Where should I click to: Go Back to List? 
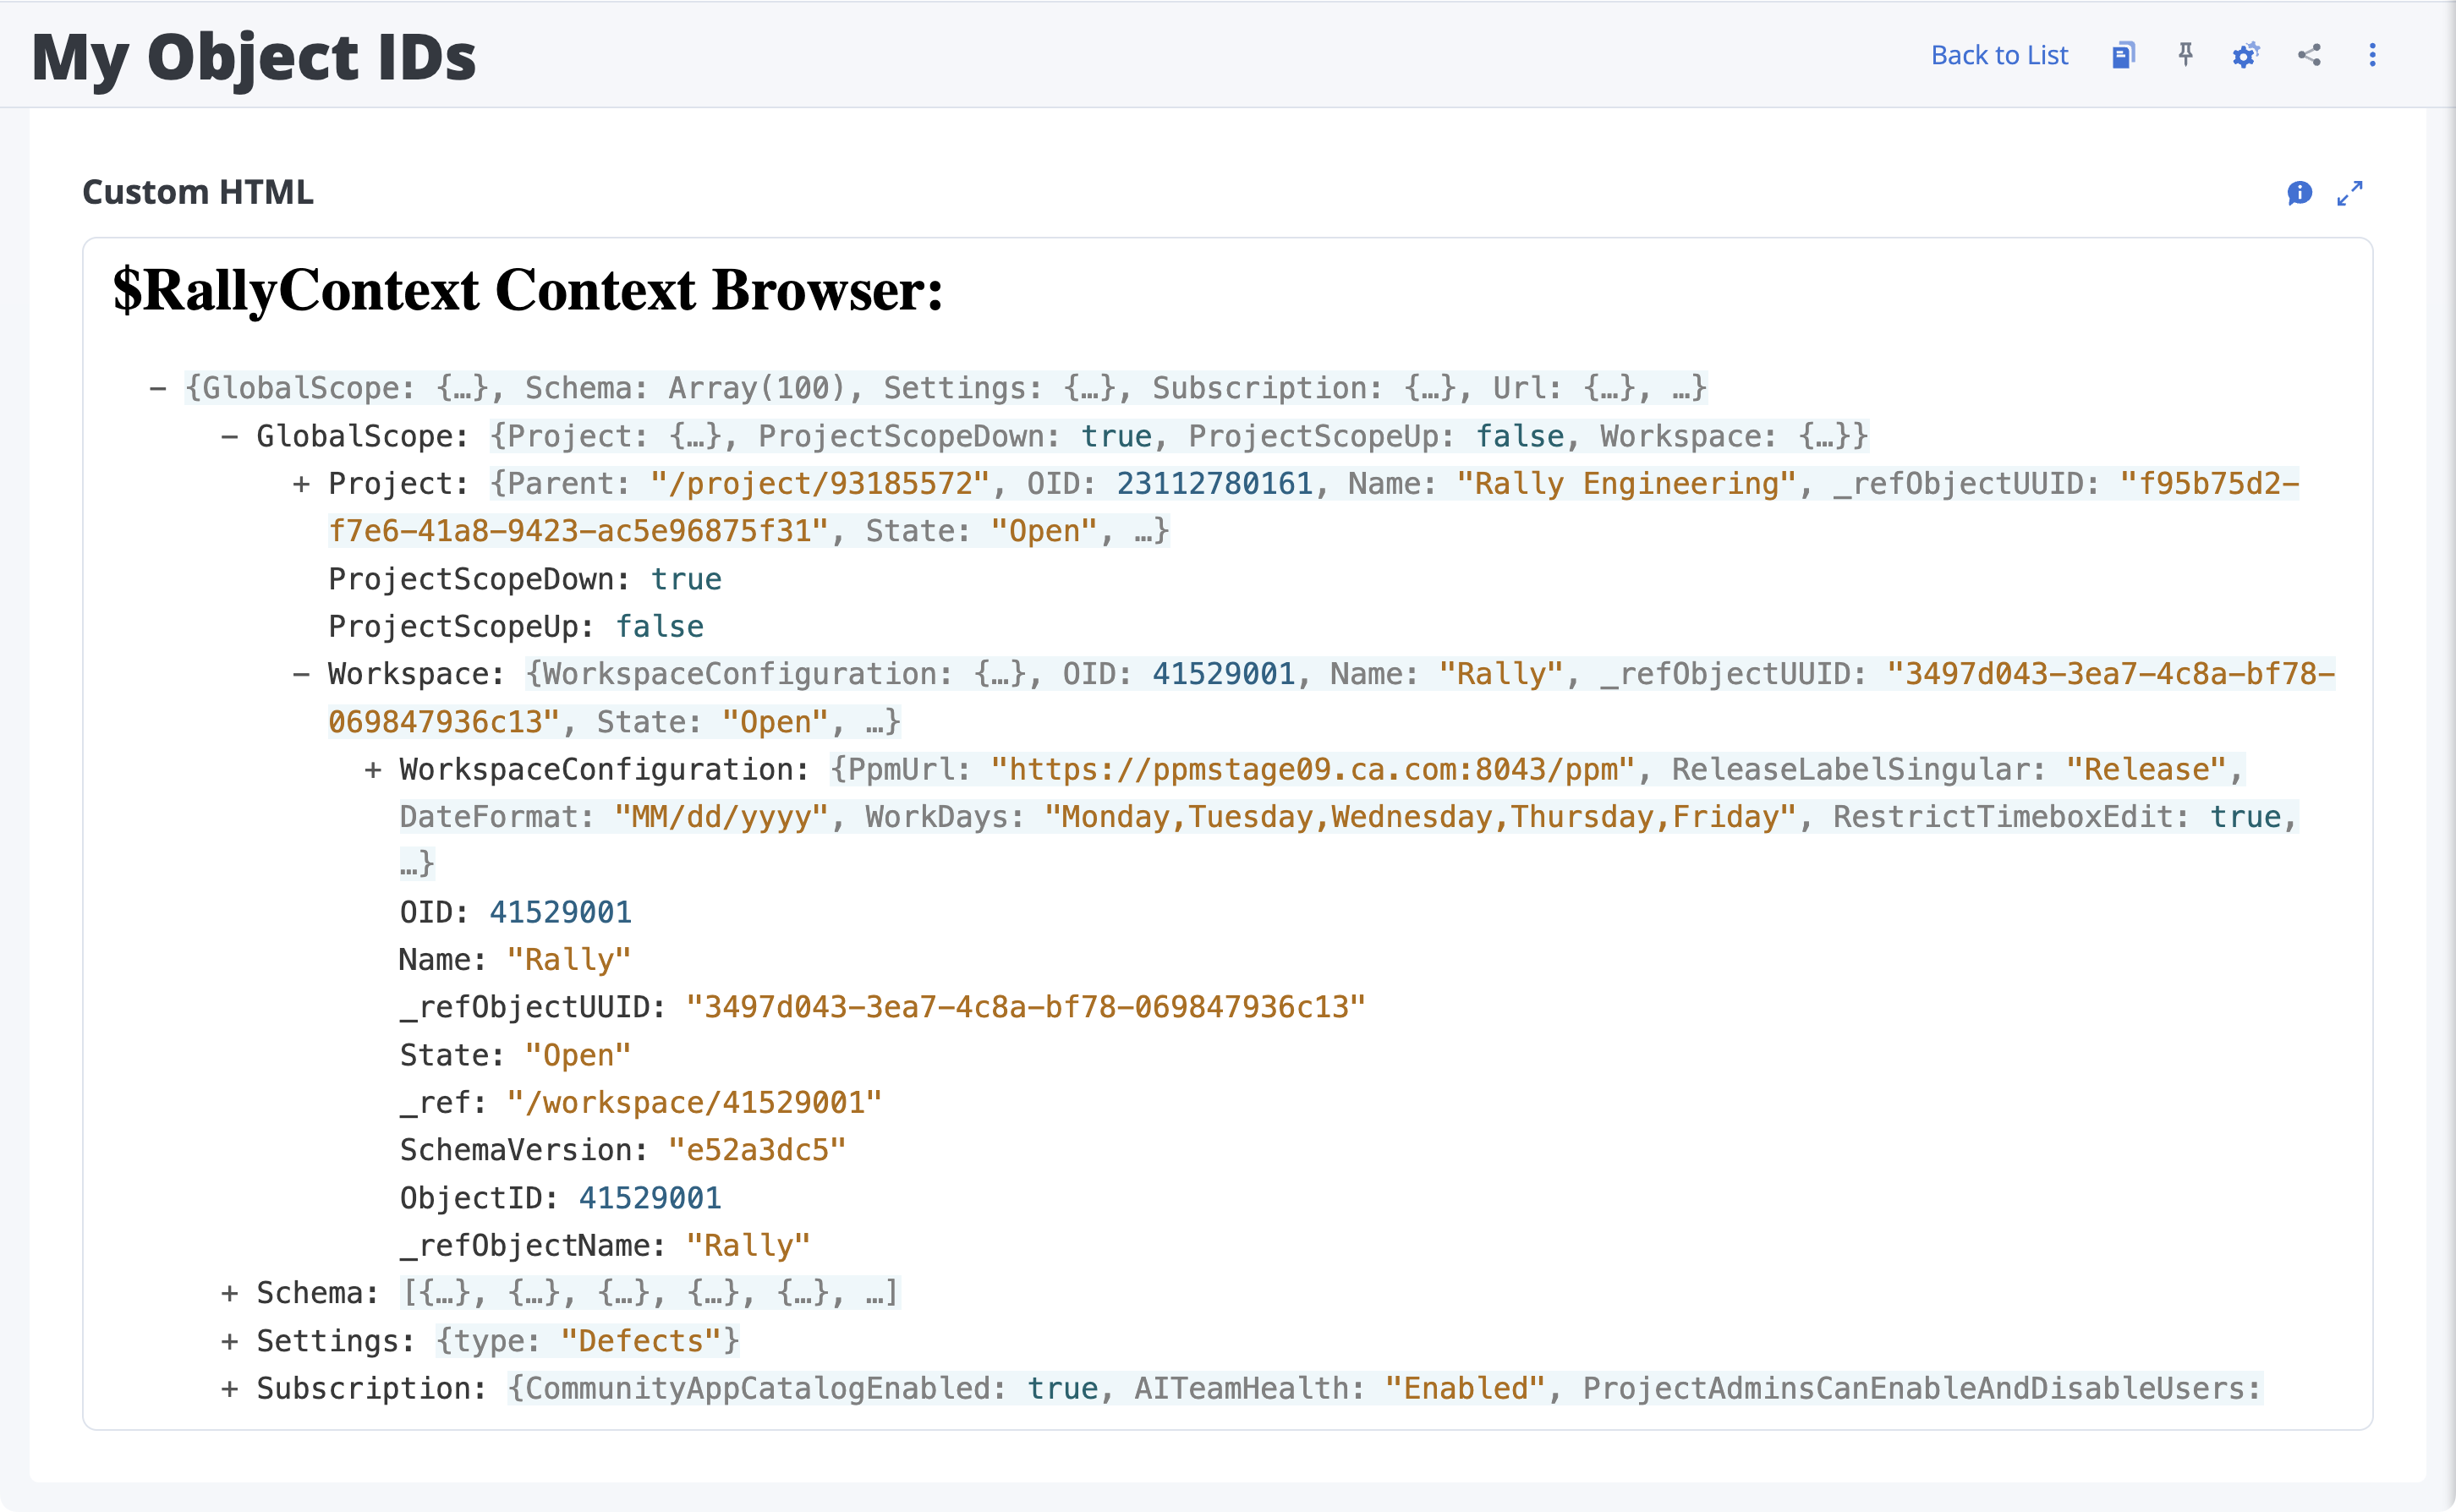[1999, 55]
